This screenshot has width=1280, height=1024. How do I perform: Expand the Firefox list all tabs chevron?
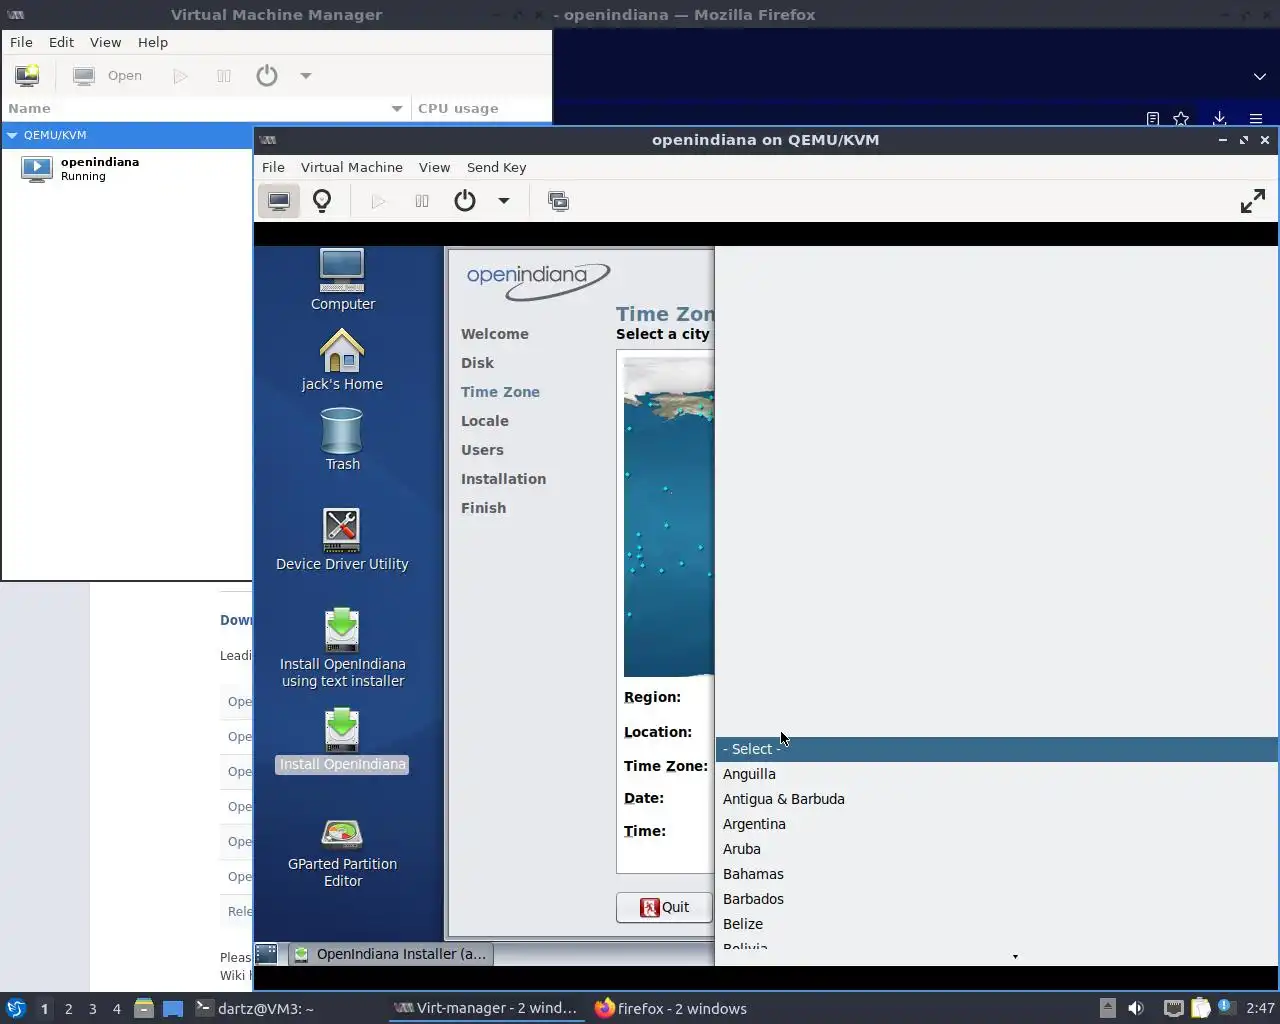point(1260,76)
